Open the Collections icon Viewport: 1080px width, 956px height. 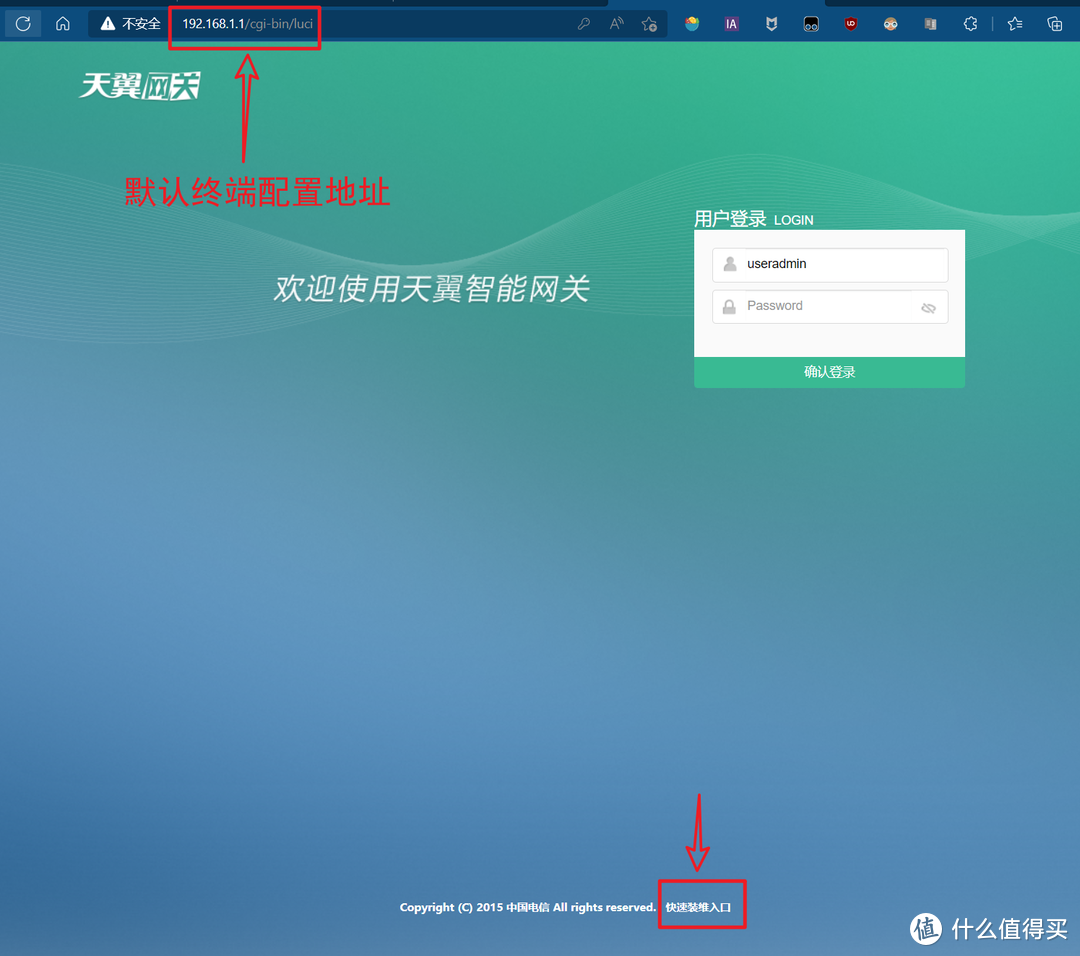[1055, 23]
